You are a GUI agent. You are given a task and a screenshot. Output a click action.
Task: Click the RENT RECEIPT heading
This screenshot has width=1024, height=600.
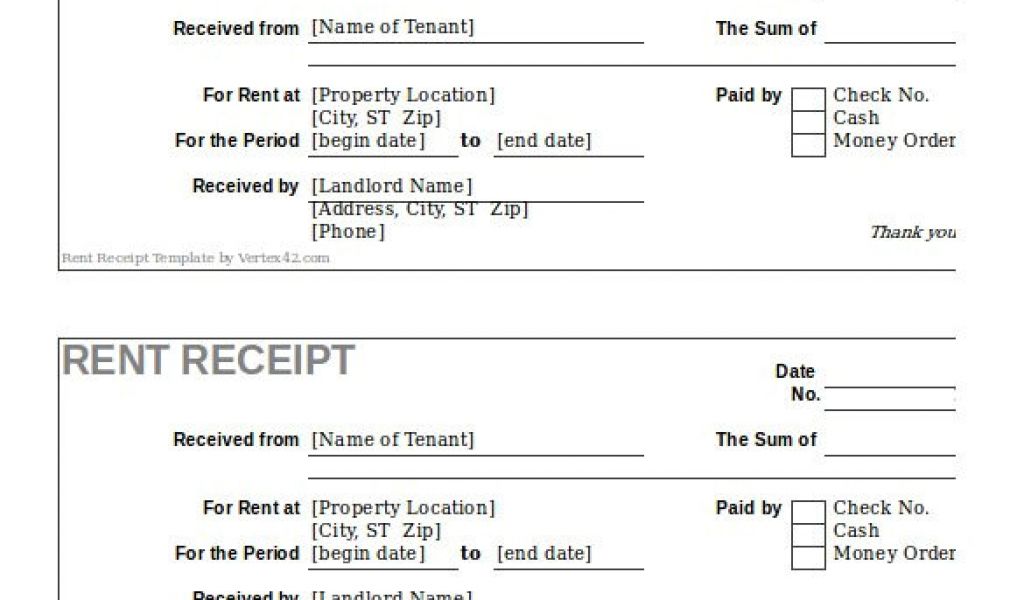[x=208, y=360]
